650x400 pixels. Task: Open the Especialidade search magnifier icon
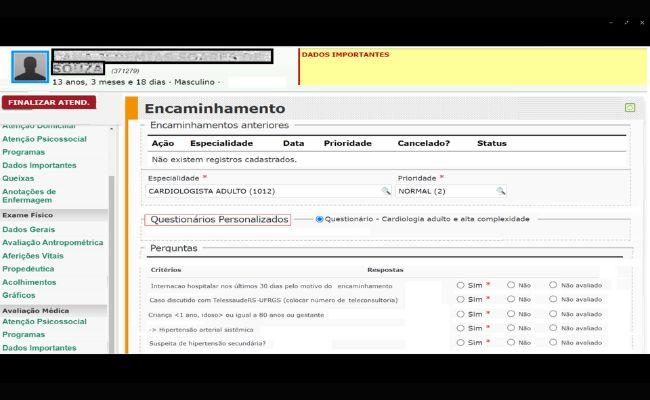385,190
